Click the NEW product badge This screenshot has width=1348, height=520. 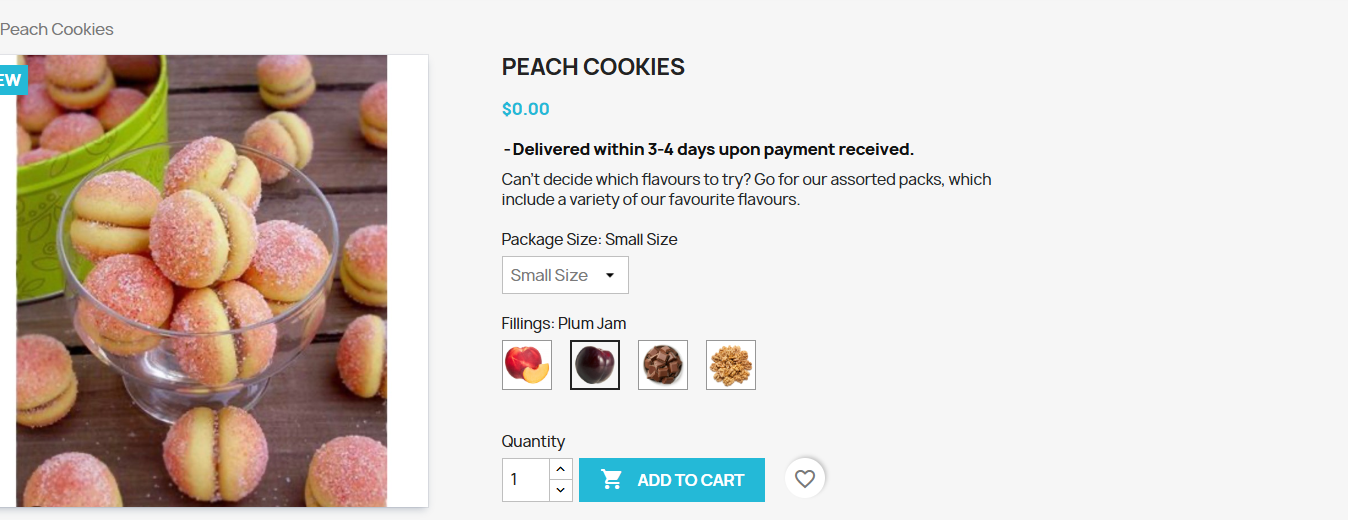coord(11,80)
